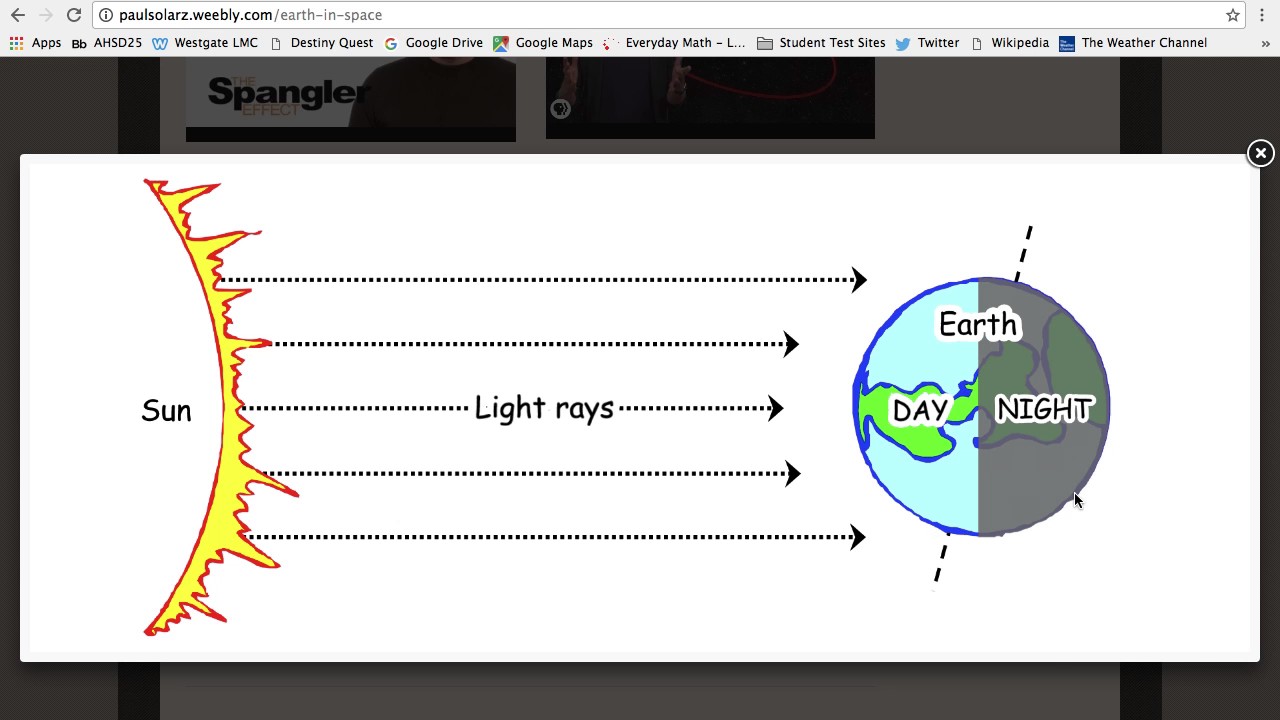
Task: Click the NIGHT label on globe
Action: point(1044,409)
